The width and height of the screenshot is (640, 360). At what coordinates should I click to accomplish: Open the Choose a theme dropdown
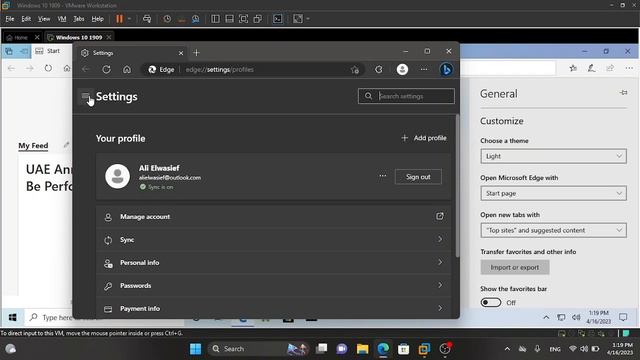tap(553, 156)
